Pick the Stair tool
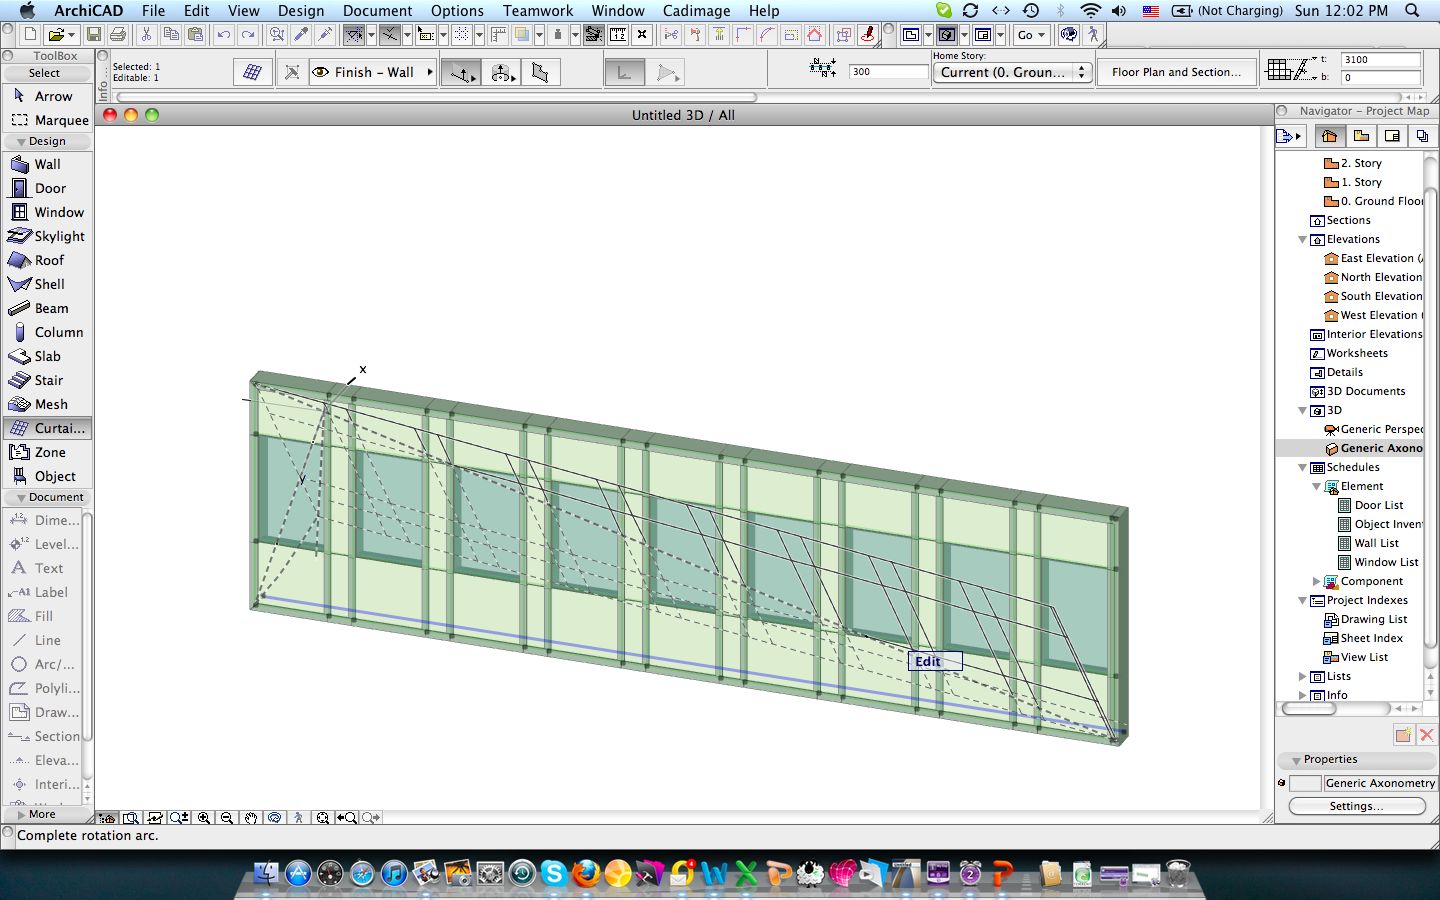This screenshot has height=900, width=1440. (x=47, y=380)
